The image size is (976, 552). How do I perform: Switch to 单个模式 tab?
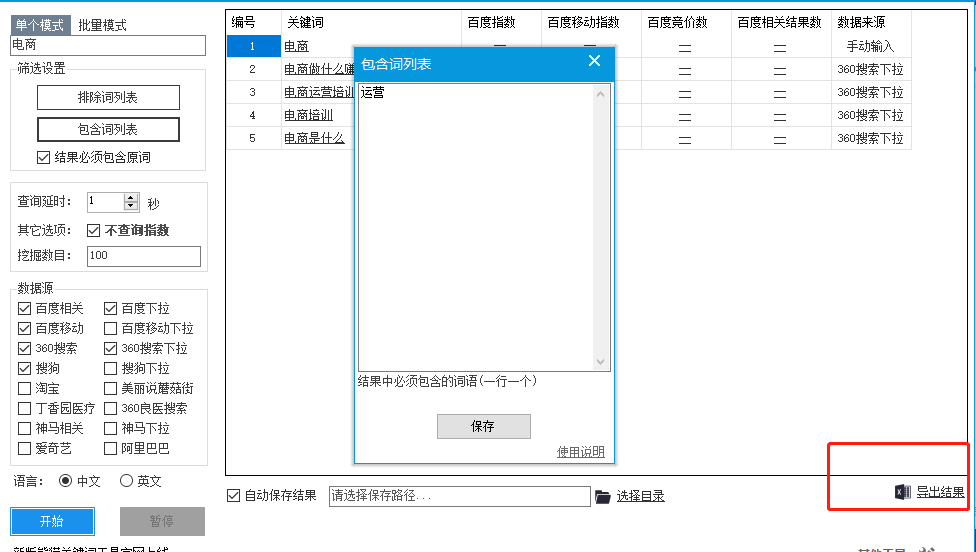point(40,25)
